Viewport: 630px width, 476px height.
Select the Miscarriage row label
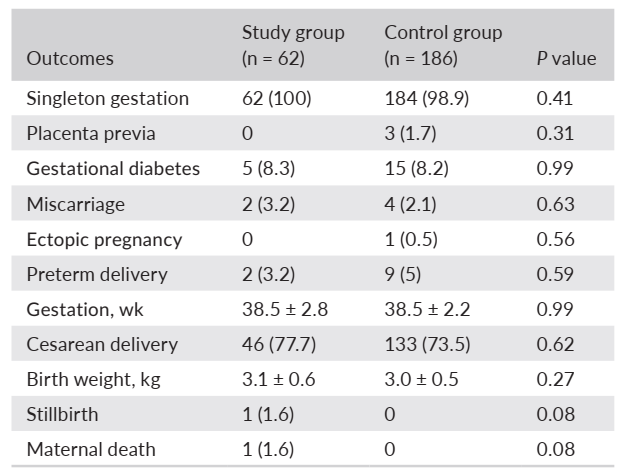click(x=76, y=204)
